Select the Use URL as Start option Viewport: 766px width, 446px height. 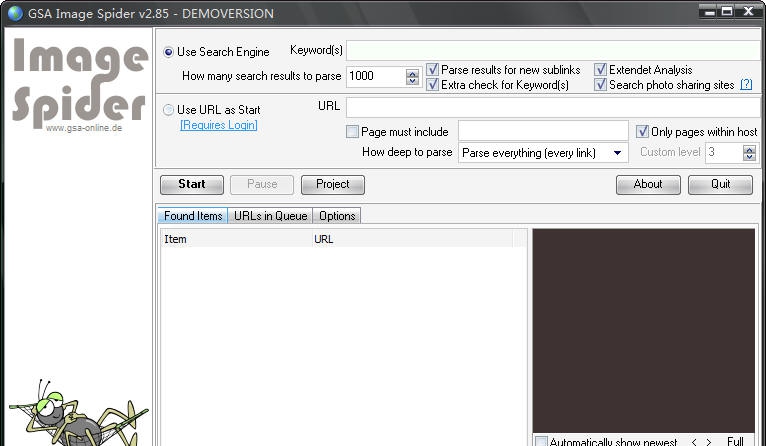[169, 110]
